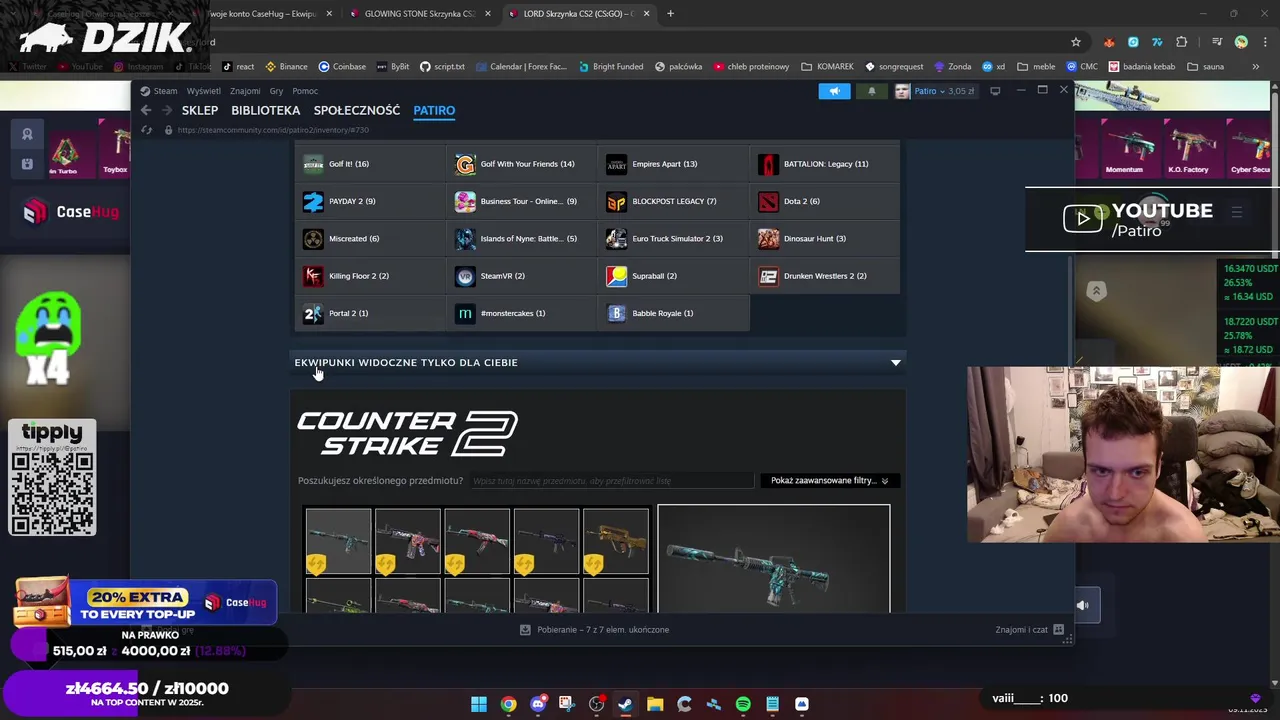
Task: Select Supraball (2) inventory
Action: pyautogui.click(x=674, y=276)
